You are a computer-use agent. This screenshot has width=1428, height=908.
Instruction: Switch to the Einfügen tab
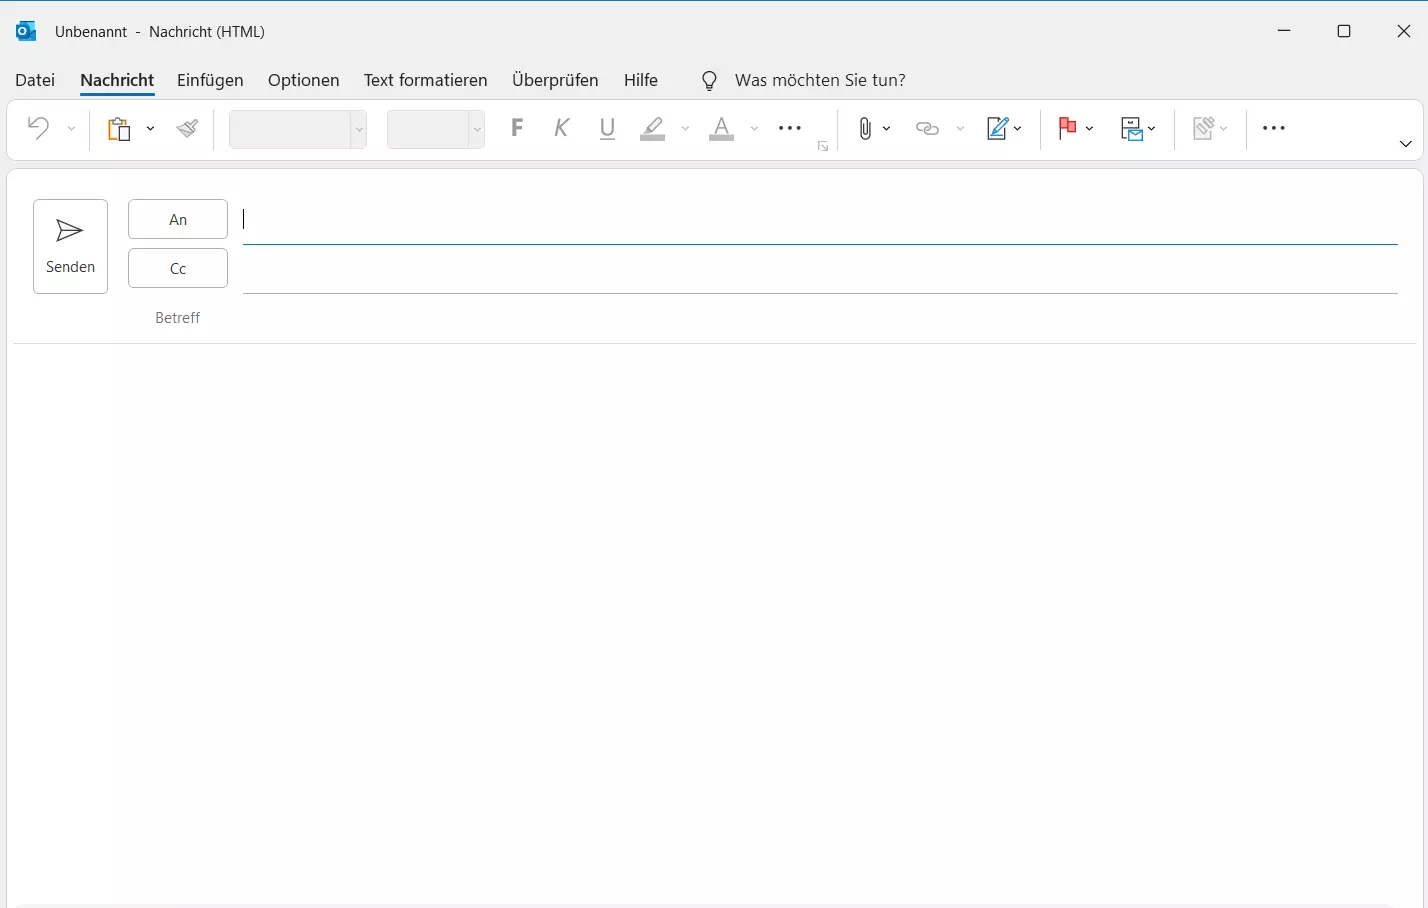(210, 80)
